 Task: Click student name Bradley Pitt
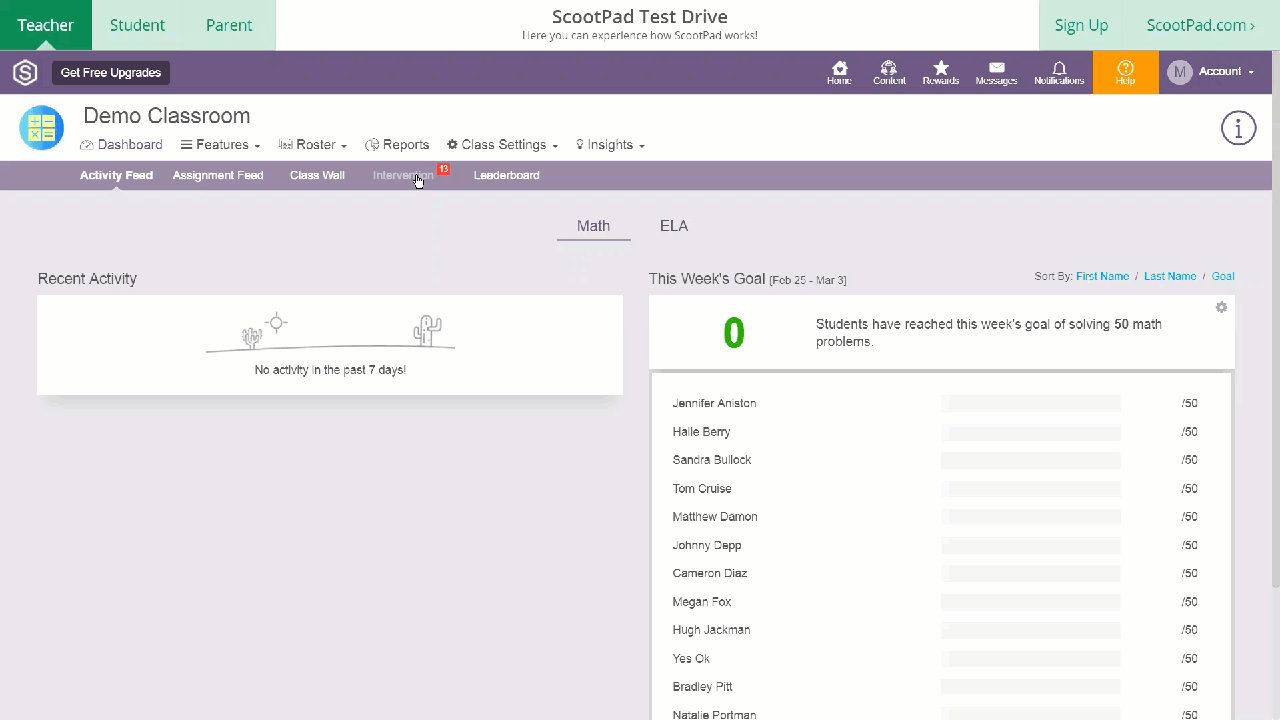pyautogui.click(x=702, y=687)
